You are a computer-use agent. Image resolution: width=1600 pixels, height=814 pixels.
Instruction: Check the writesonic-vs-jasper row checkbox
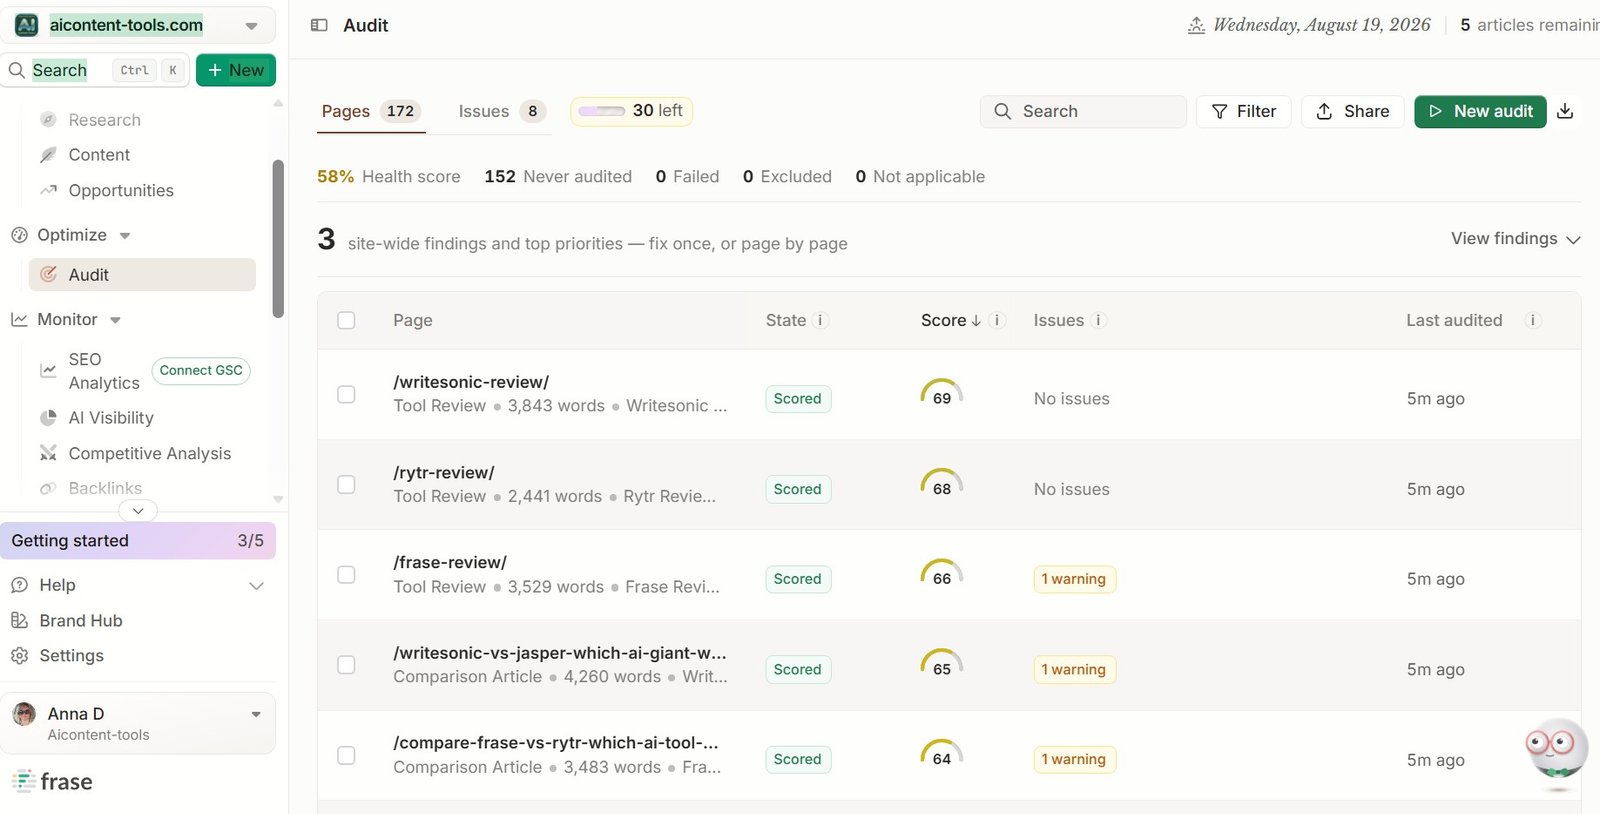pos(346,665)
